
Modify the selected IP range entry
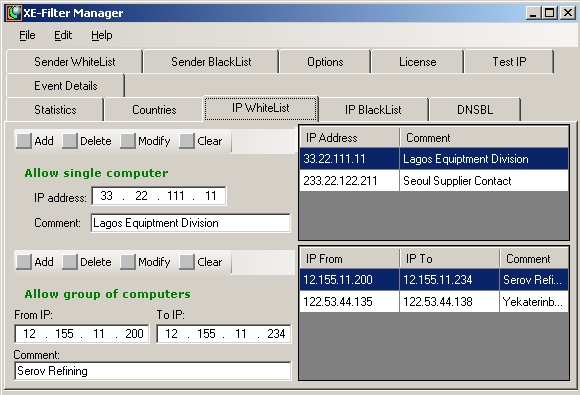tap(145, 262)
